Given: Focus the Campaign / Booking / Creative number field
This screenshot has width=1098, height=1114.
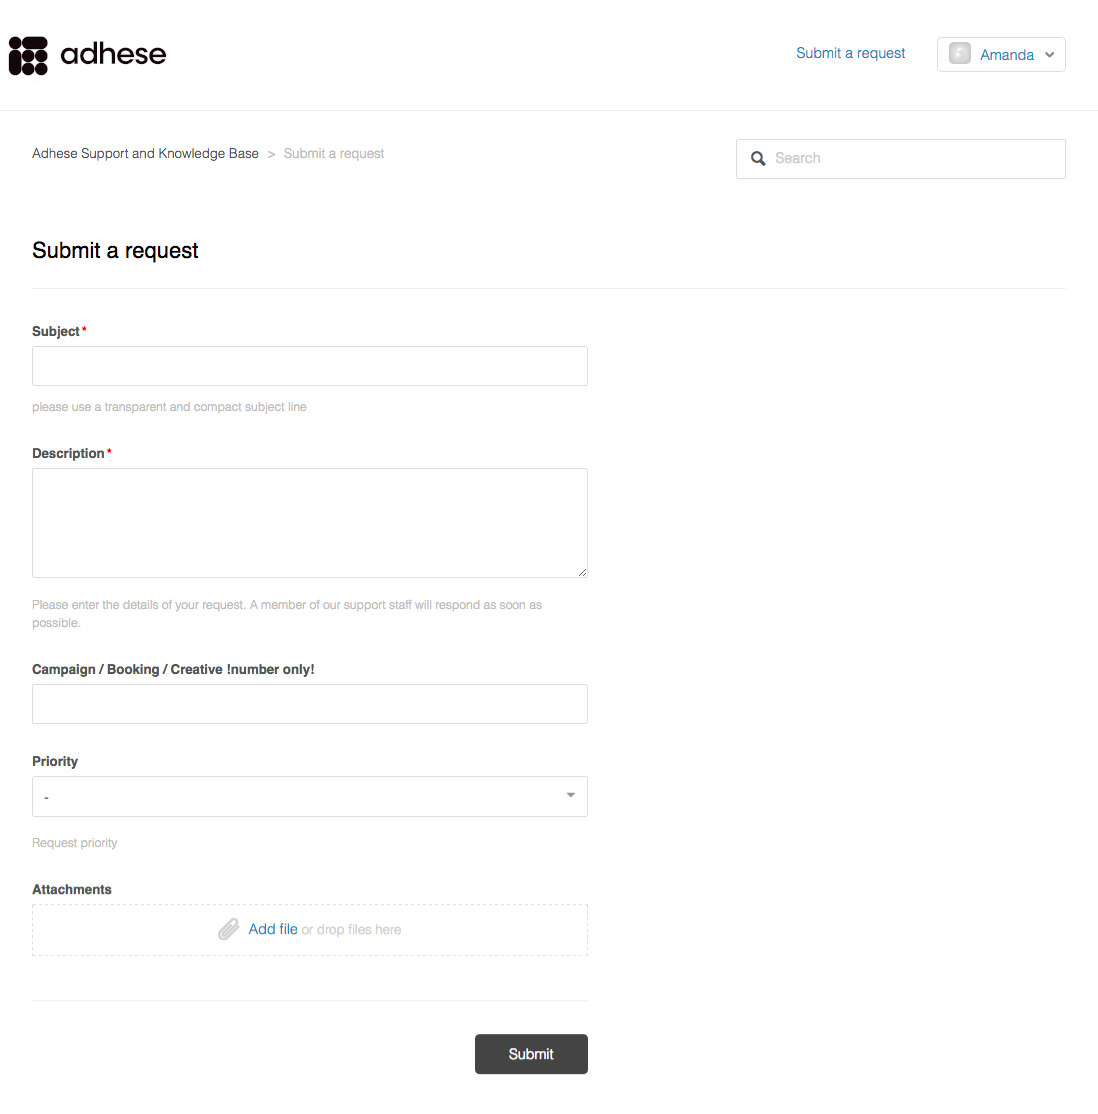Looking at the screenshot, I should (x=310, y=704).
